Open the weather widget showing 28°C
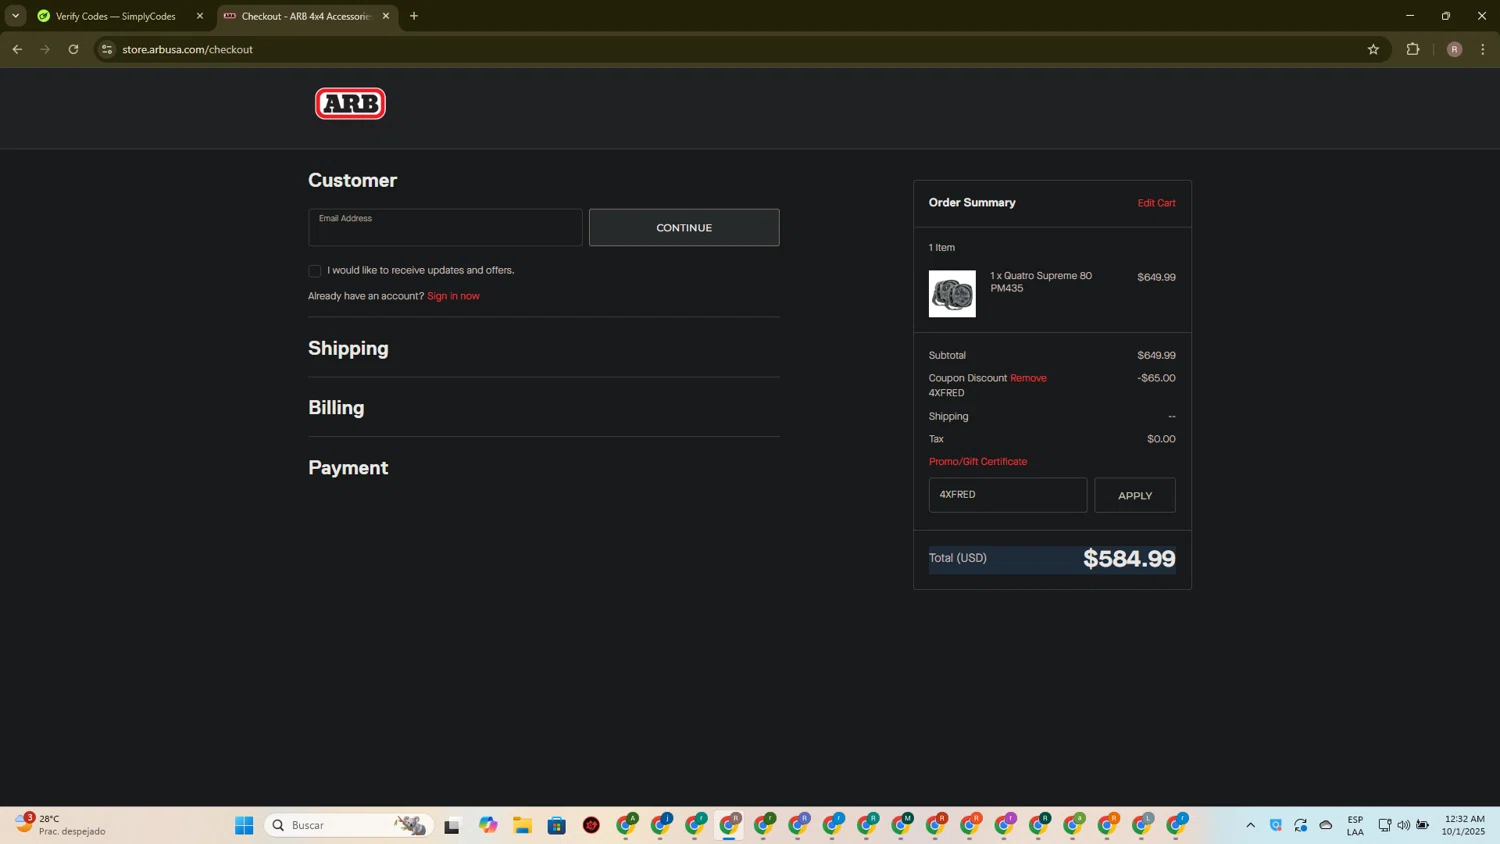 tap(62, 825)
